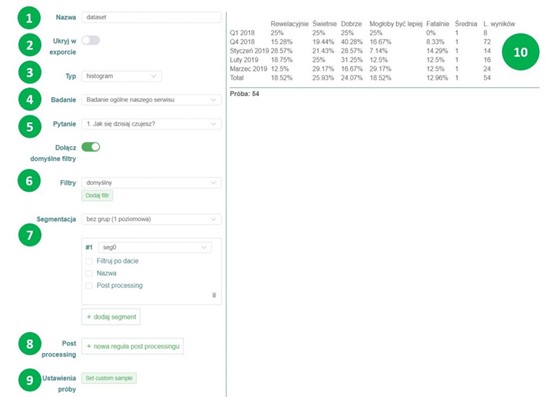Open the Segmentacja dropdown

pyautogui.click(x=151, y=219)
